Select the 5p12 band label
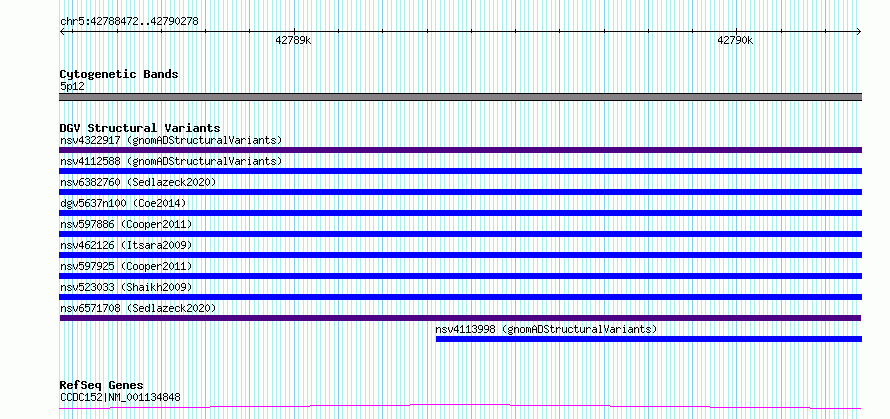This screenshot has height=419, width=890. 72,87
